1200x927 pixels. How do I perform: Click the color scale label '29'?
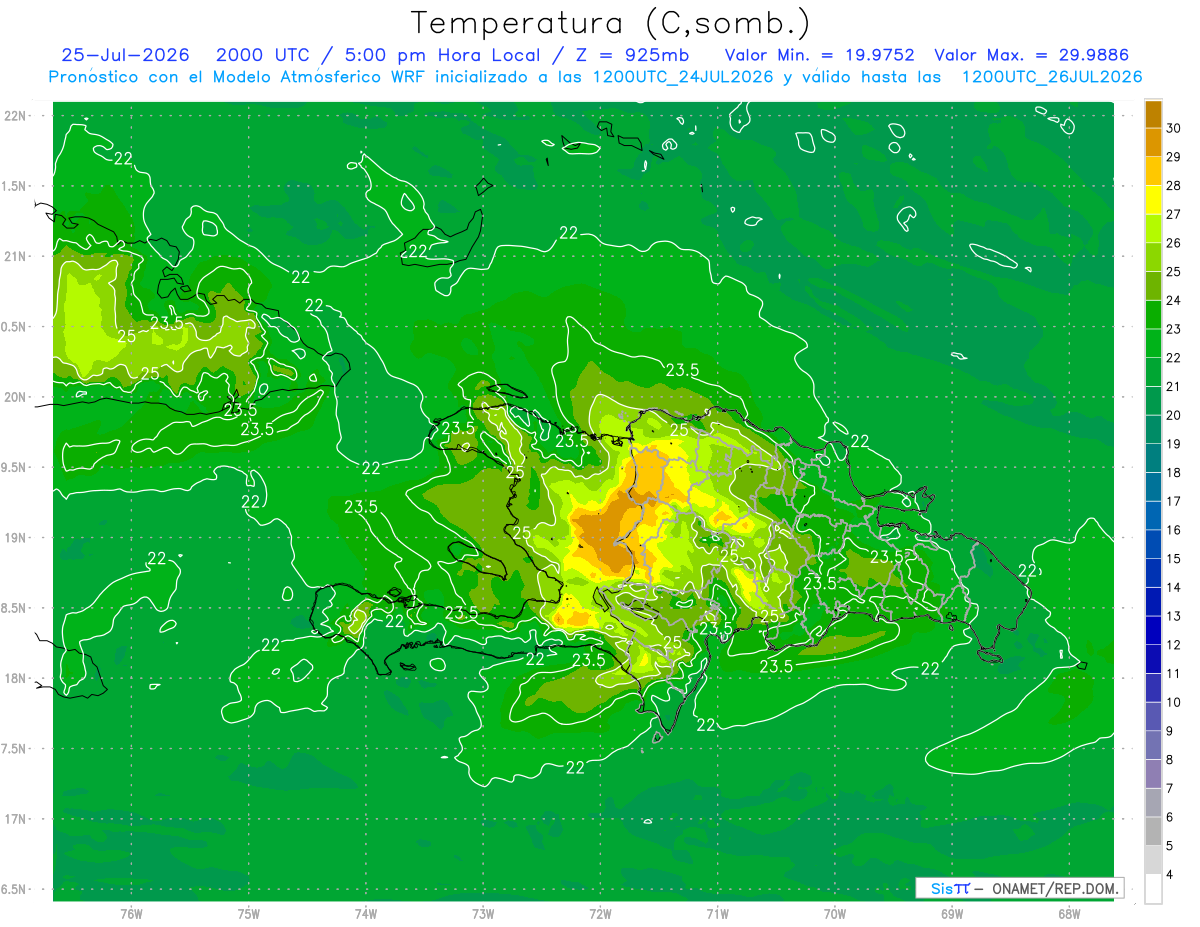tap(1174, 157)
